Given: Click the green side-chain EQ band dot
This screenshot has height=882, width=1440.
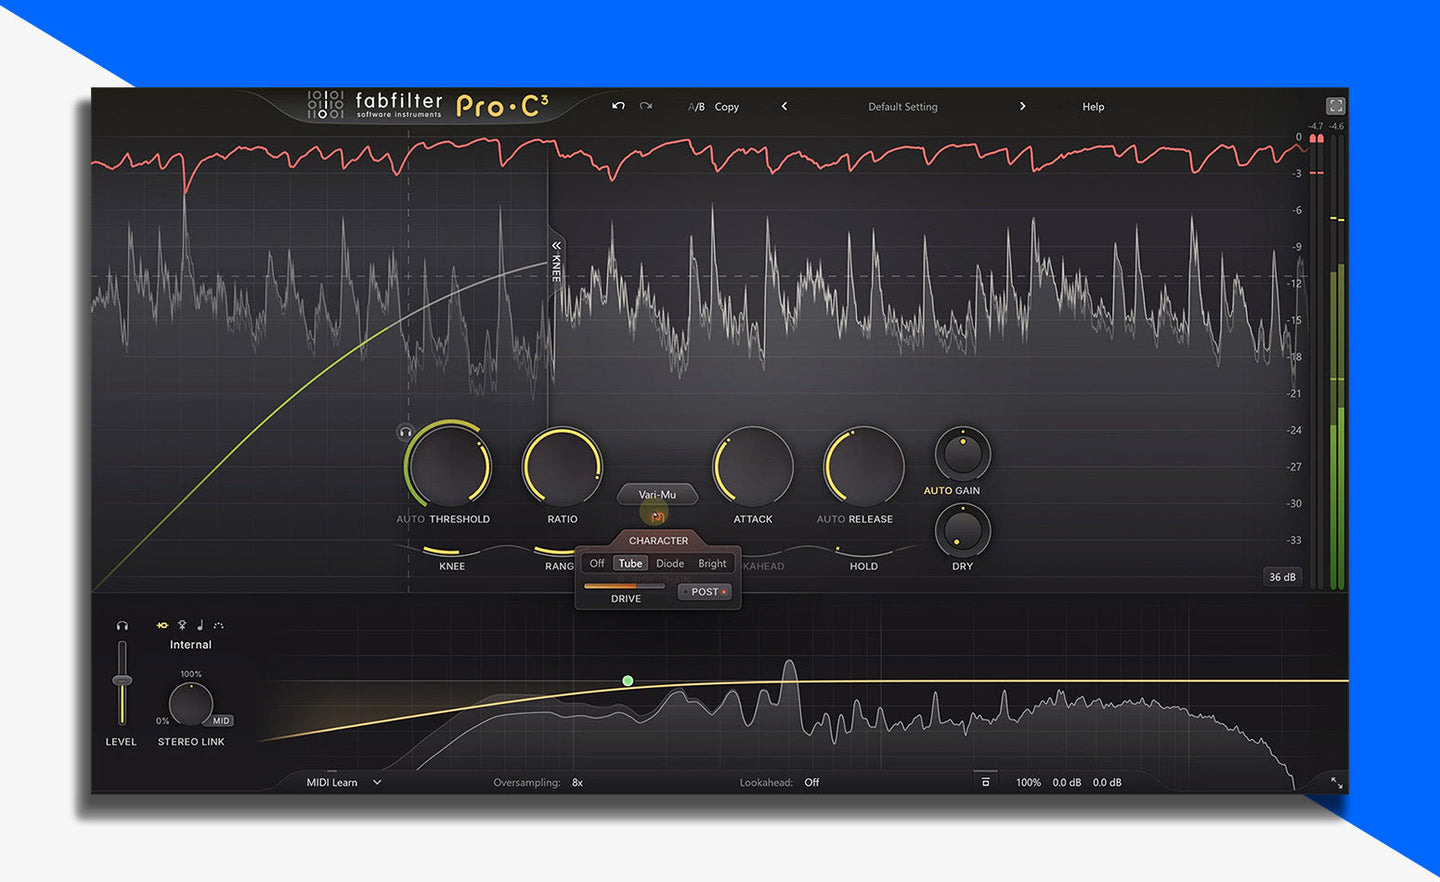Looking at the screenshot, I should click(x=628, y=681).
